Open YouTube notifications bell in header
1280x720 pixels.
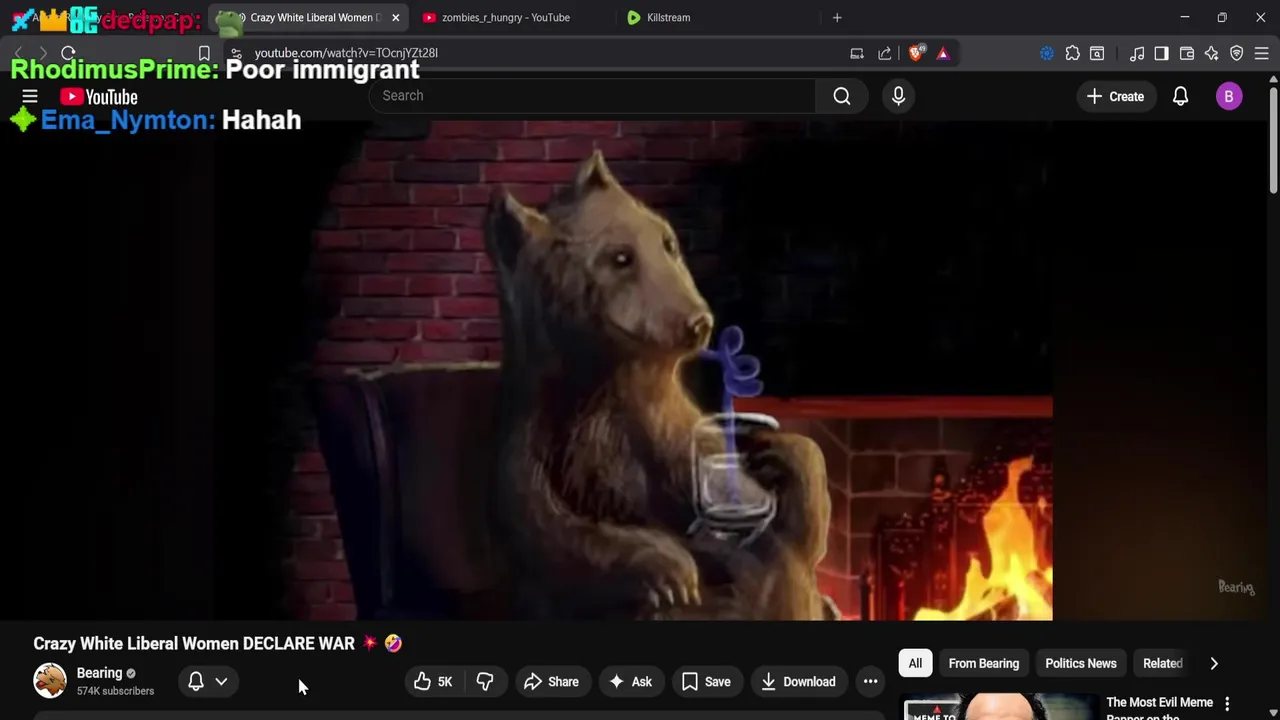click(x=1180, y=96)
